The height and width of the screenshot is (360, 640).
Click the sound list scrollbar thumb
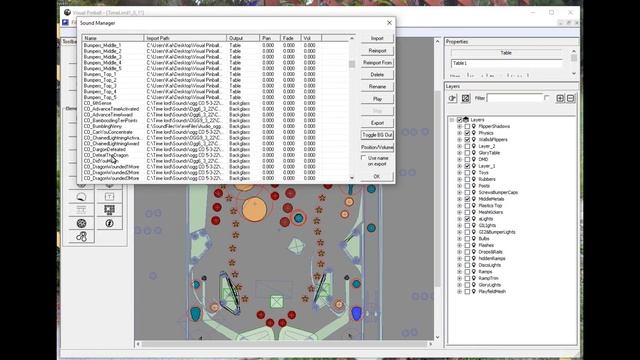tap(352, 64)
